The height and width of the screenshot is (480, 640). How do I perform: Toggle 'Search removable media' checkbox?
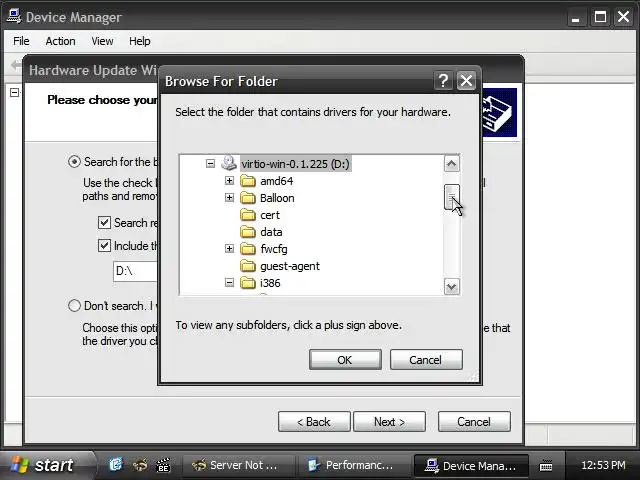pos(104,222)
